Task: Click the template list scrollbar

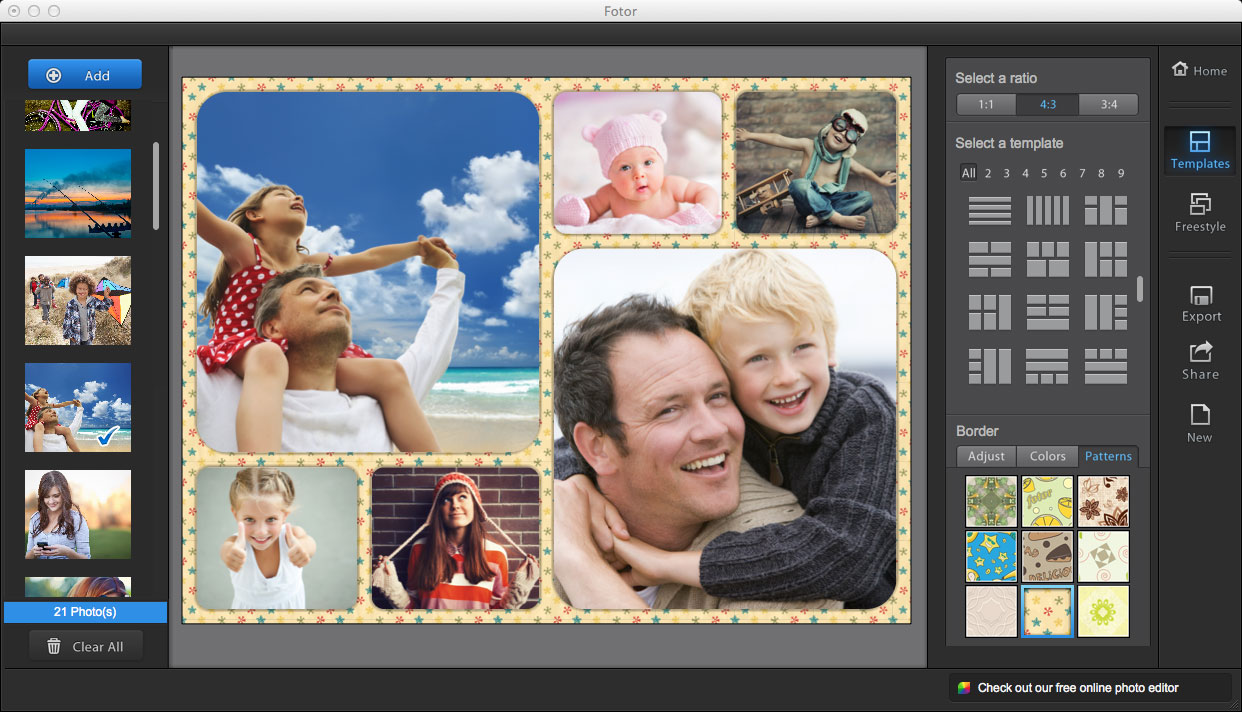Action: click(1140, 289)
